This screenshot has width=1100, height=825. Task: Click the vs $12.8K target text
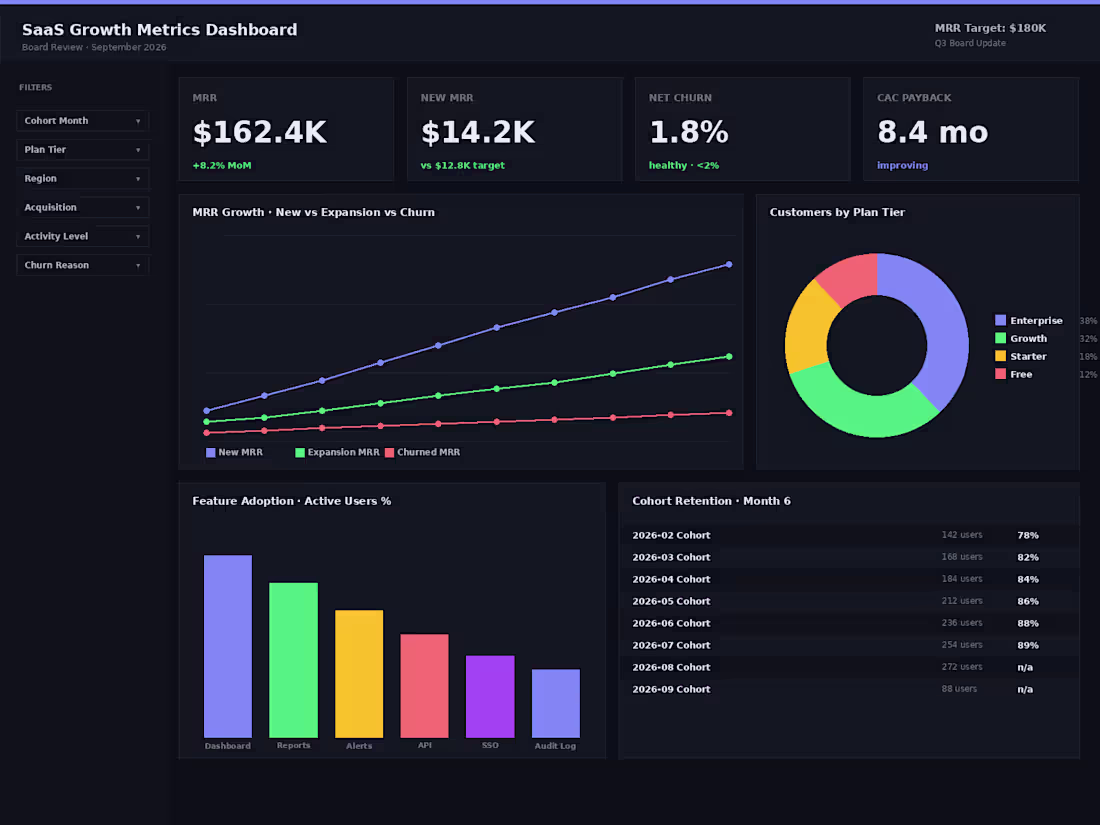462,166
